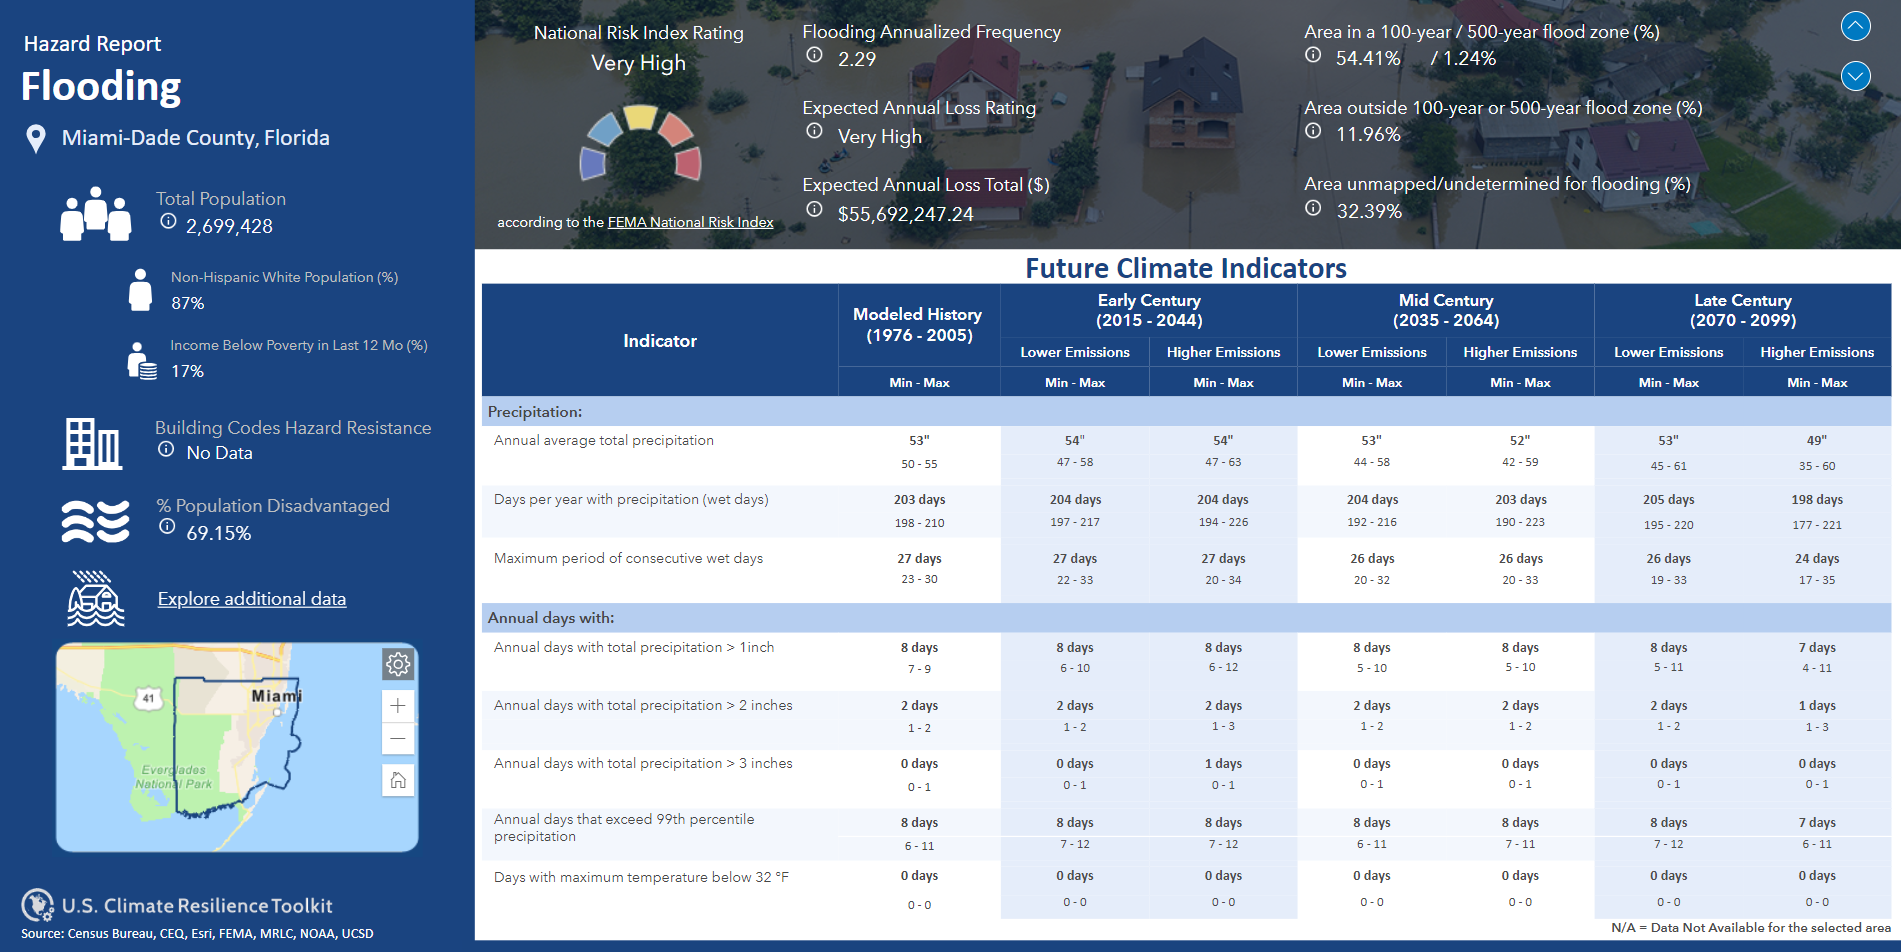This screenshot has height=952, width=1901.
Task: Click the yellow segment of risk gauge
Action: click(x=640, y=119)
